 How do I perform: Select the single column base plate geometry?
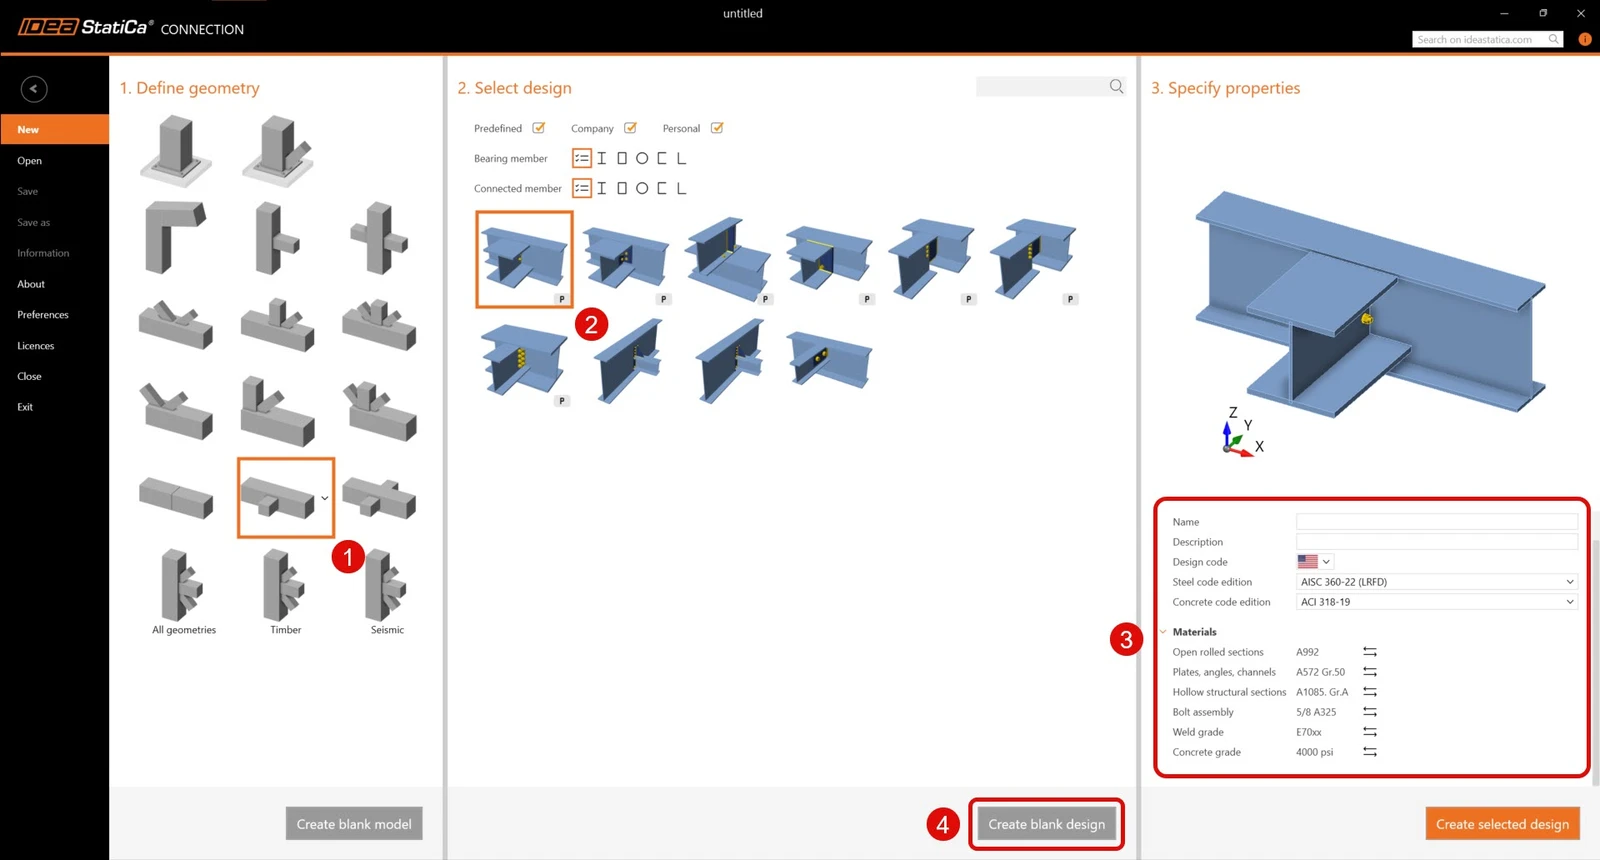pos(176,150)
